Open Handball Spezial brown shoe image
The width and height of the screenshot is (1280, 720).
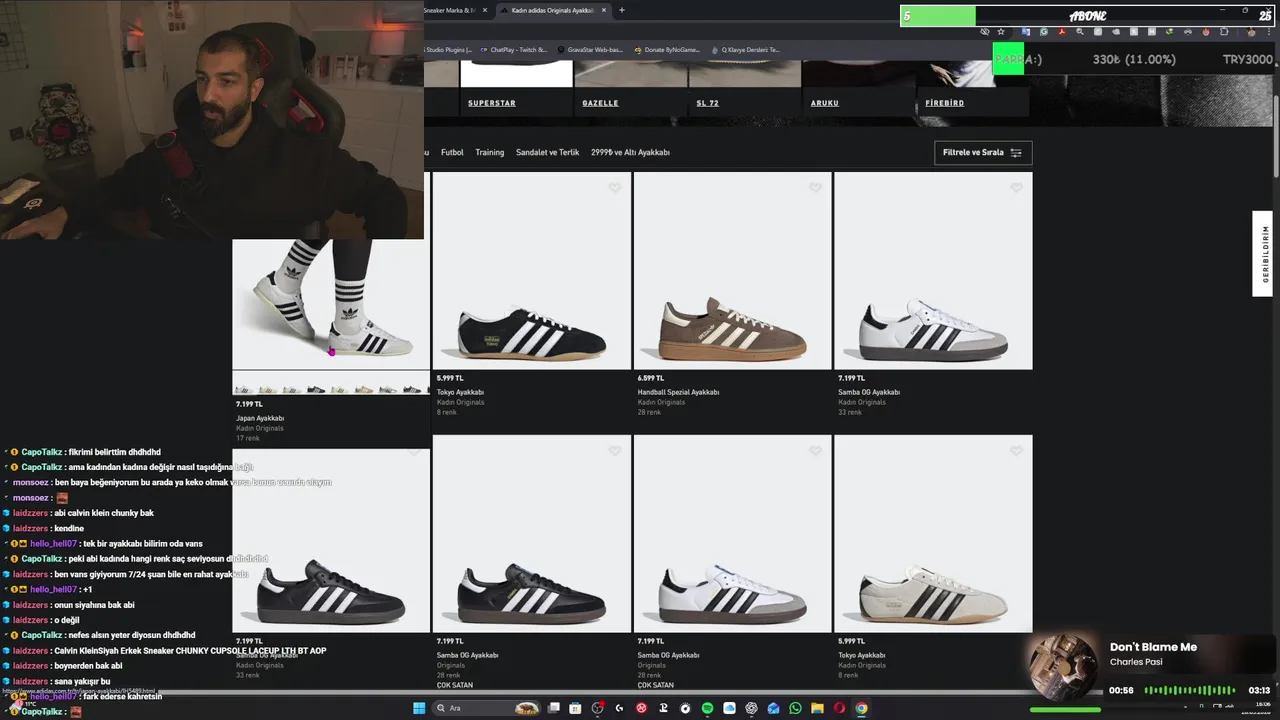point(732,271)
